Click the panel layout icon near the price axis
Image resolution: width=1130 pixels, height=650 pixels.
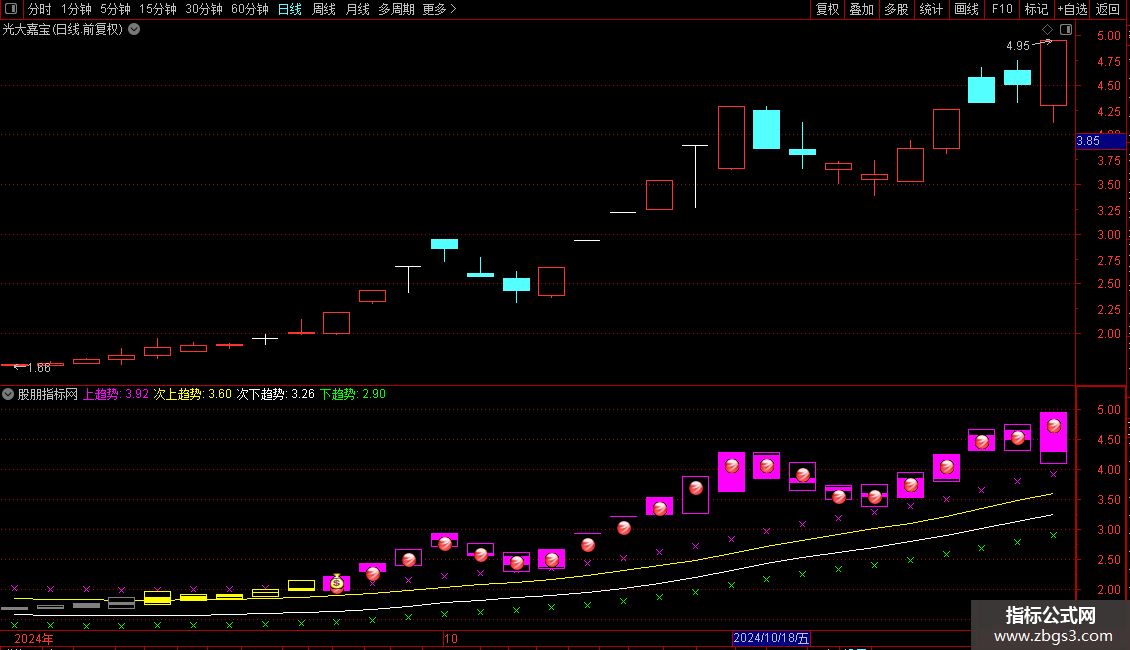coord(1066,30)
